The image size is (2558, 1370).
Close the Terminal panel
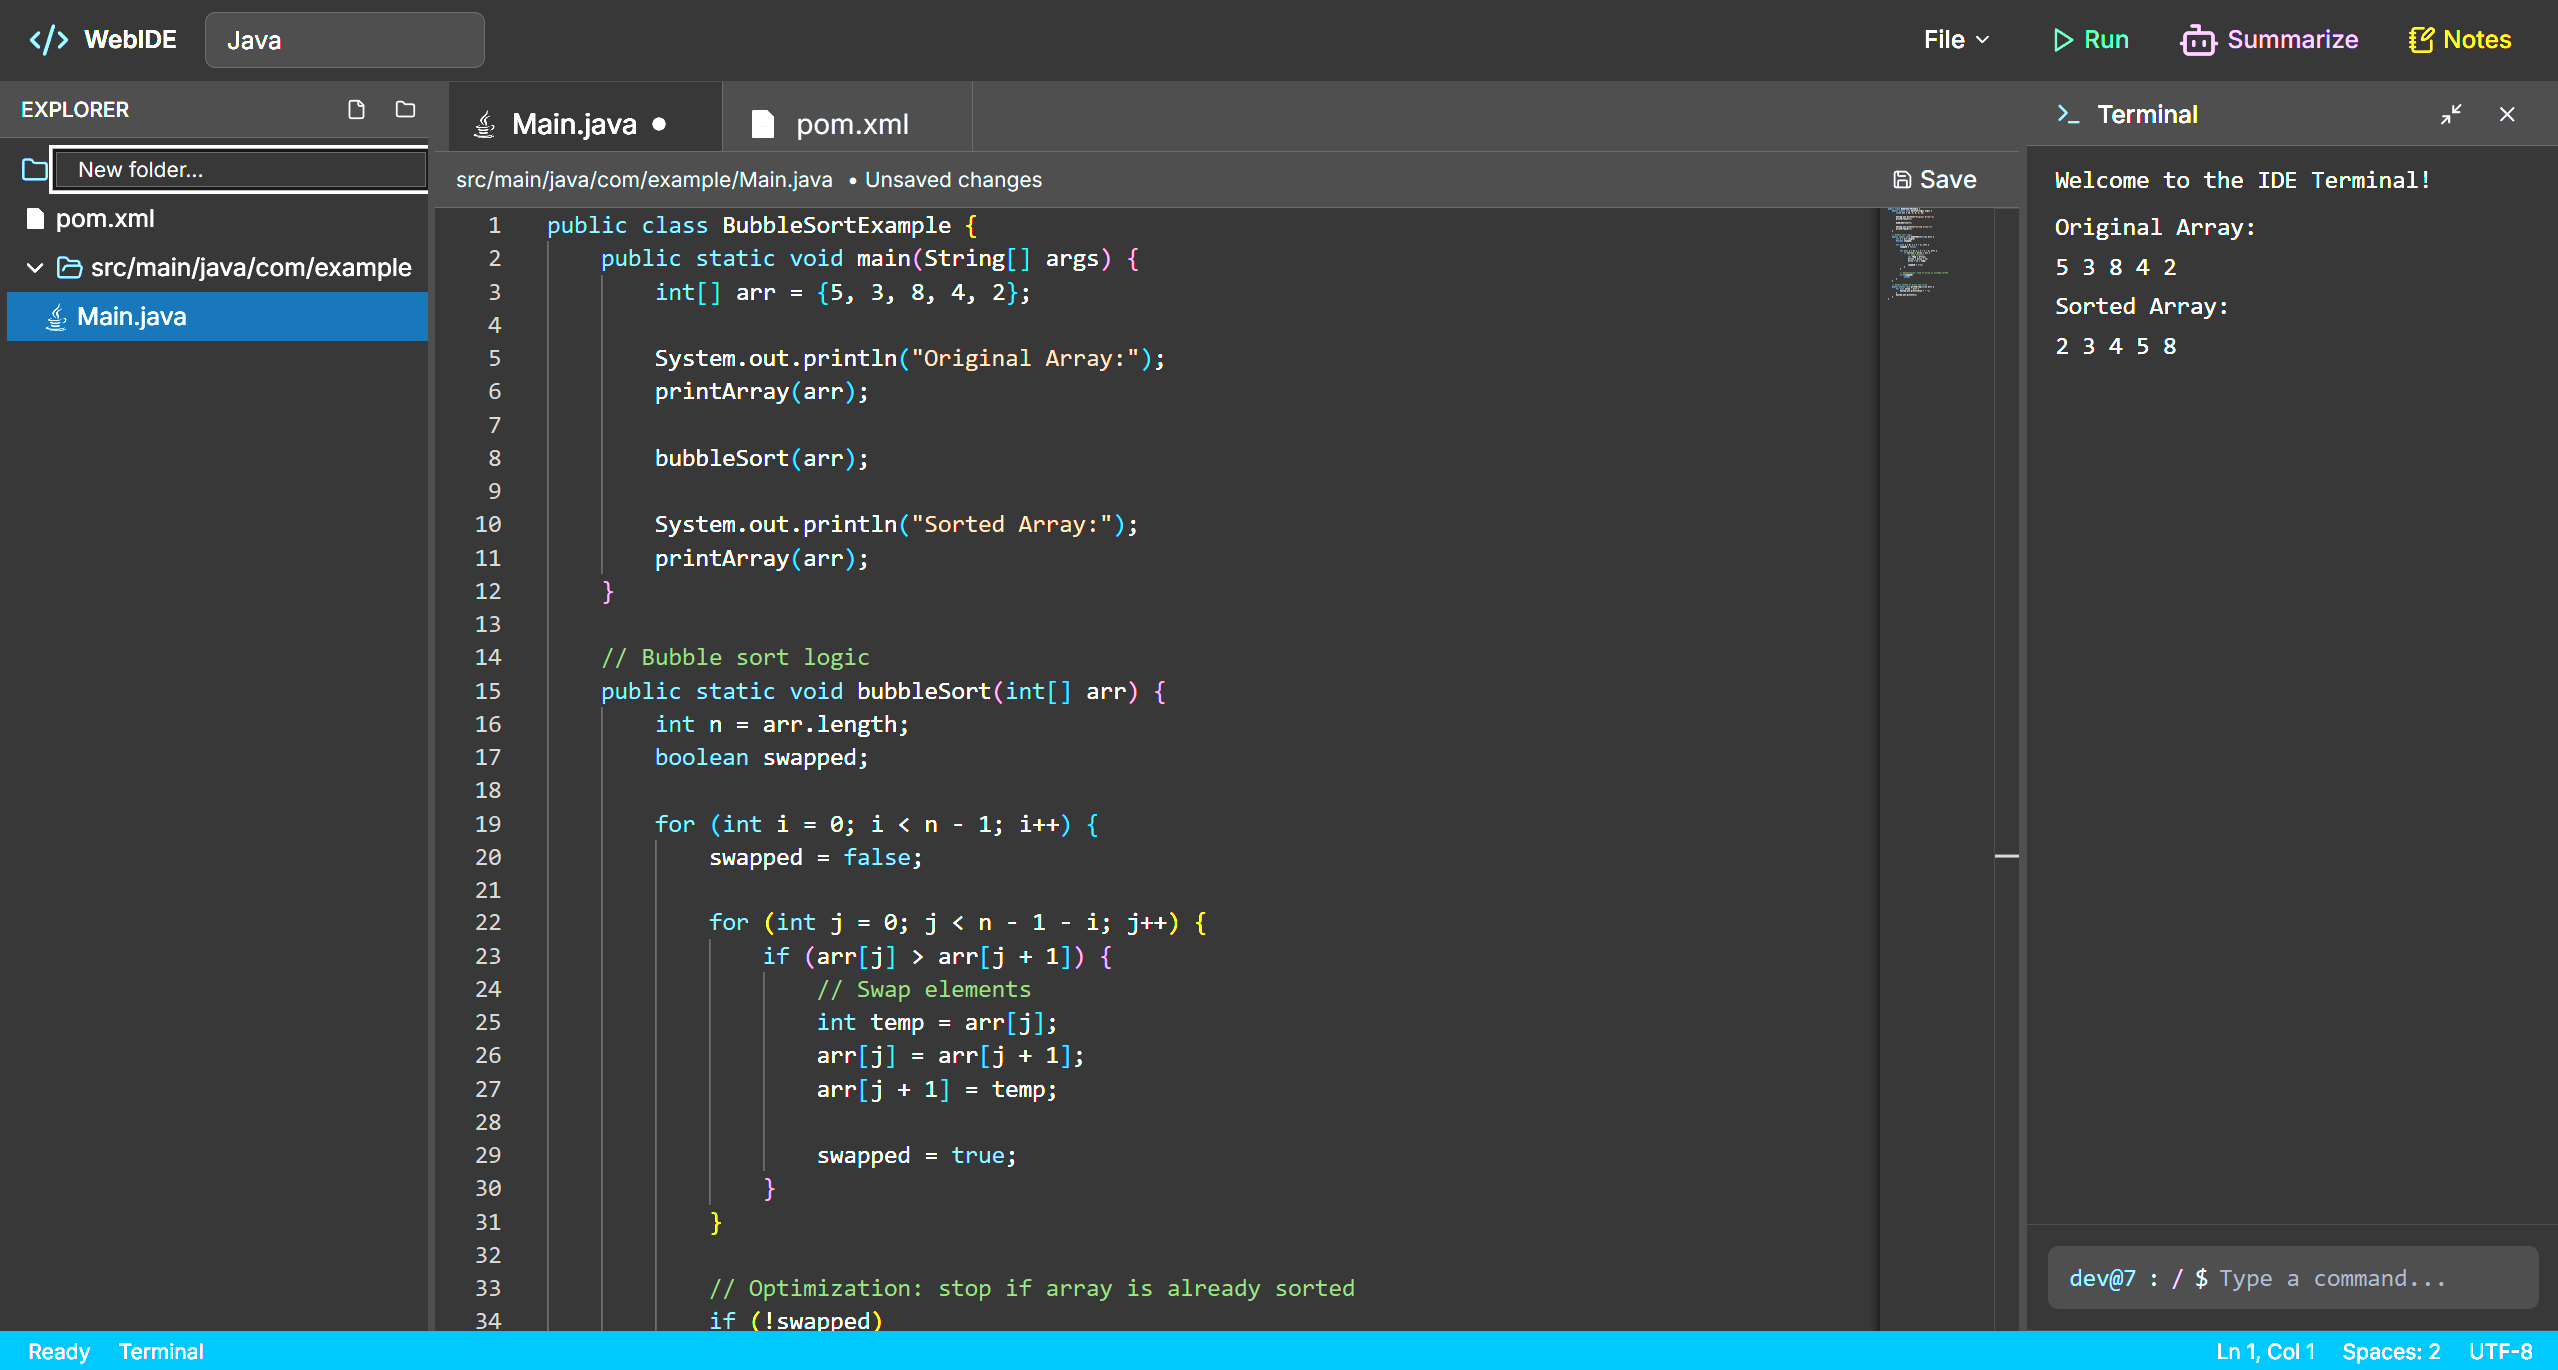[2506, 115]
